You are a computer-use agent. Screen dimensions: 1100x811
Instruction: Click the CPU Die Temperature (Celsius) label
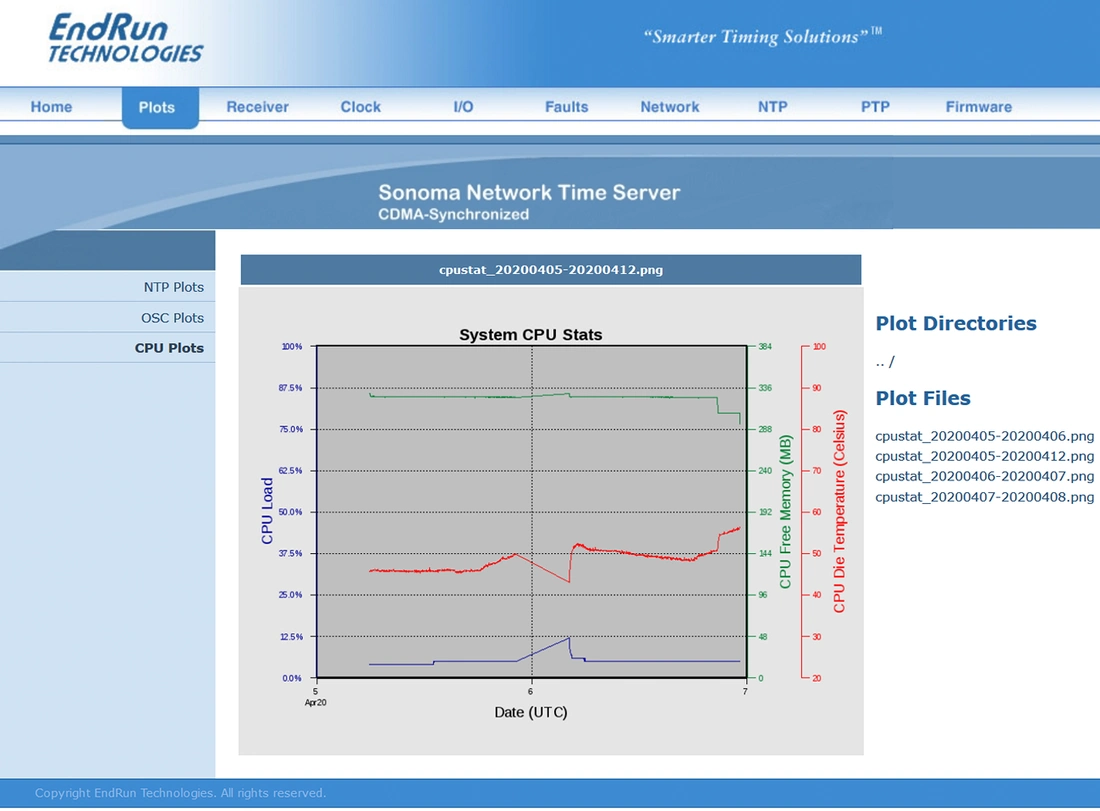click(839, 511)
